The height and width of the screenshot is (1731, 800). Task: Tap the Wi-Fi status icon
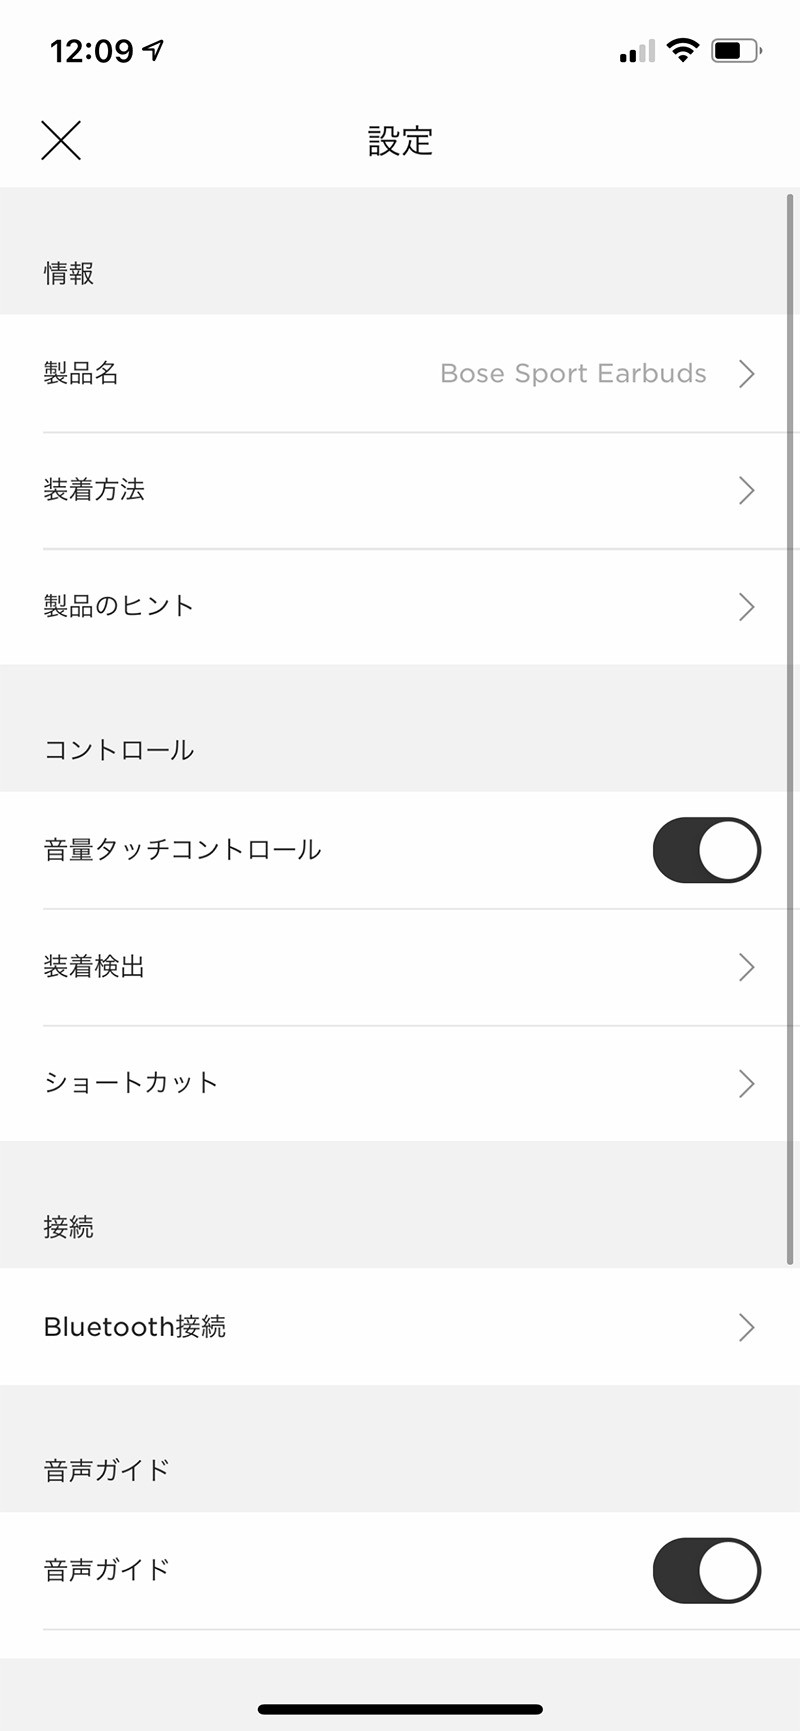(682, 50)
